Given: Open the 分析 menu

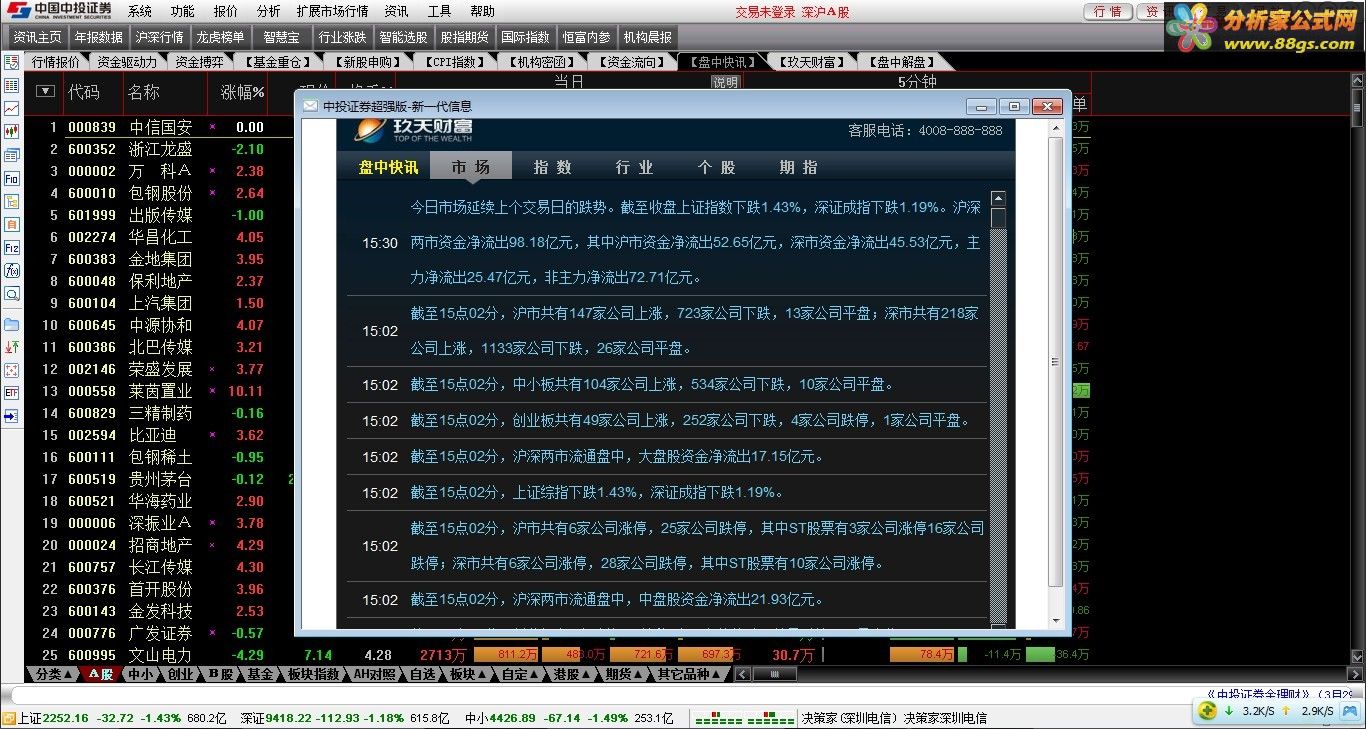Looking at the screenshot, I should click(268, 11).
